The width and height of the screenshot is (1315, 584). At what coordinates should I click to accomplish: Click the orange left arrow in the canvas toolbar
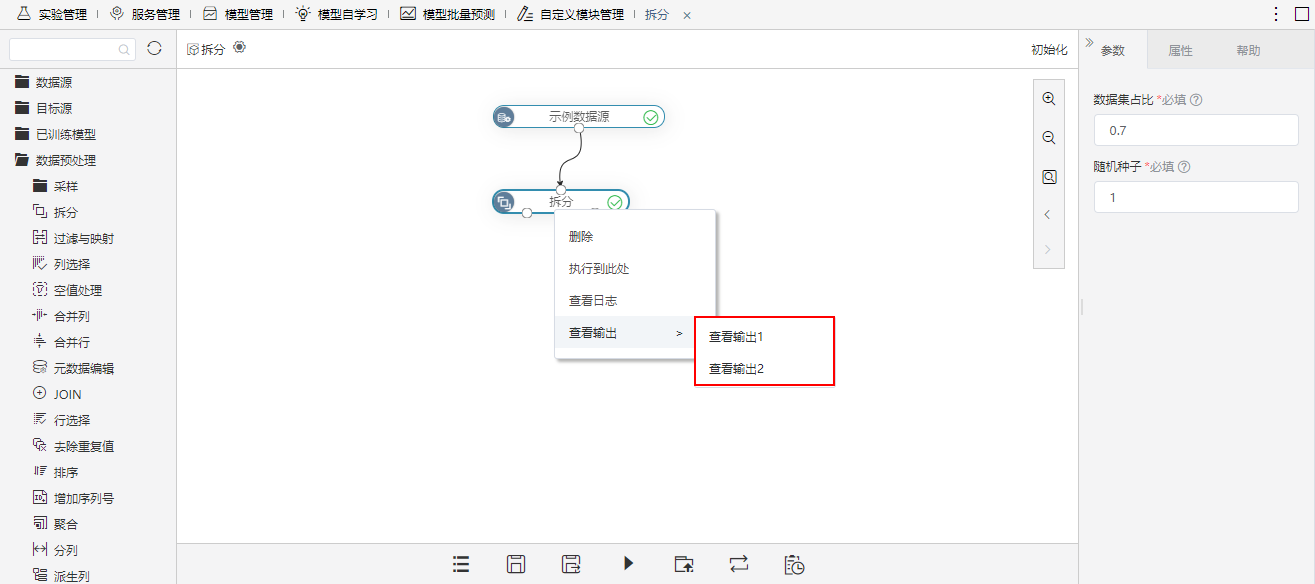(x=1048, y=215)
